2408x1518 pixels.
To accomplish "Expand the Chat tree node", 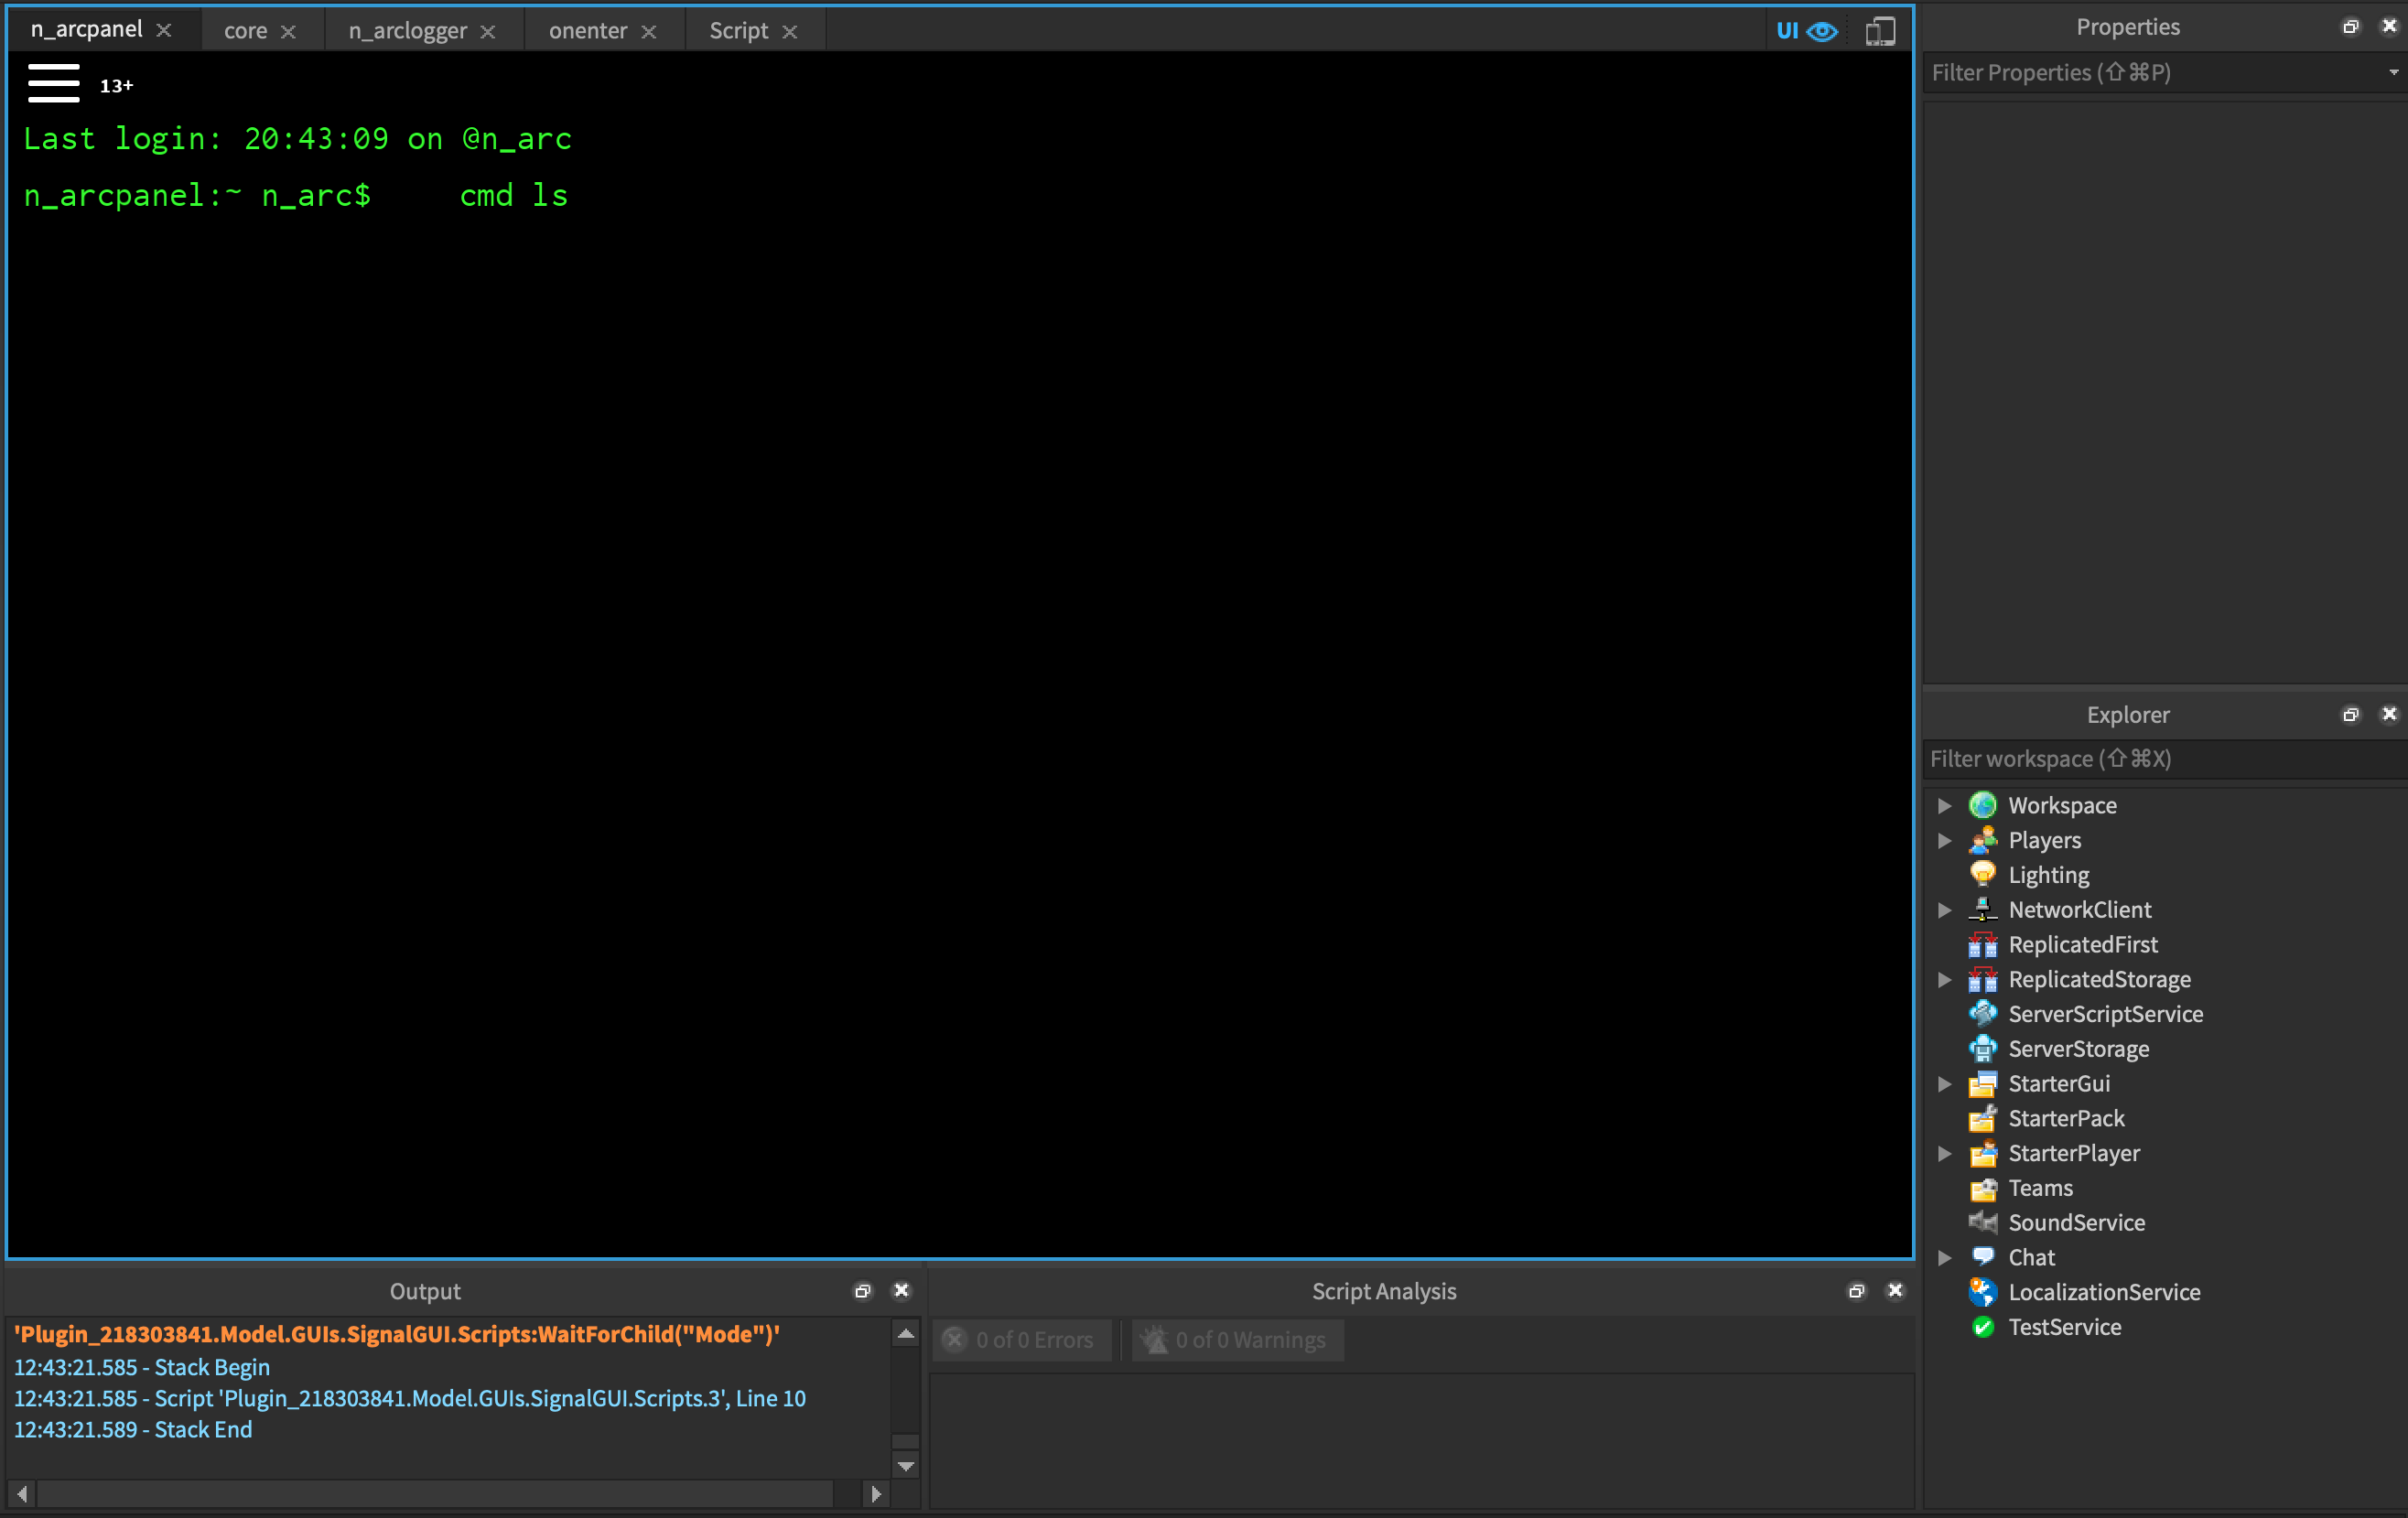I will 1944,1257.
